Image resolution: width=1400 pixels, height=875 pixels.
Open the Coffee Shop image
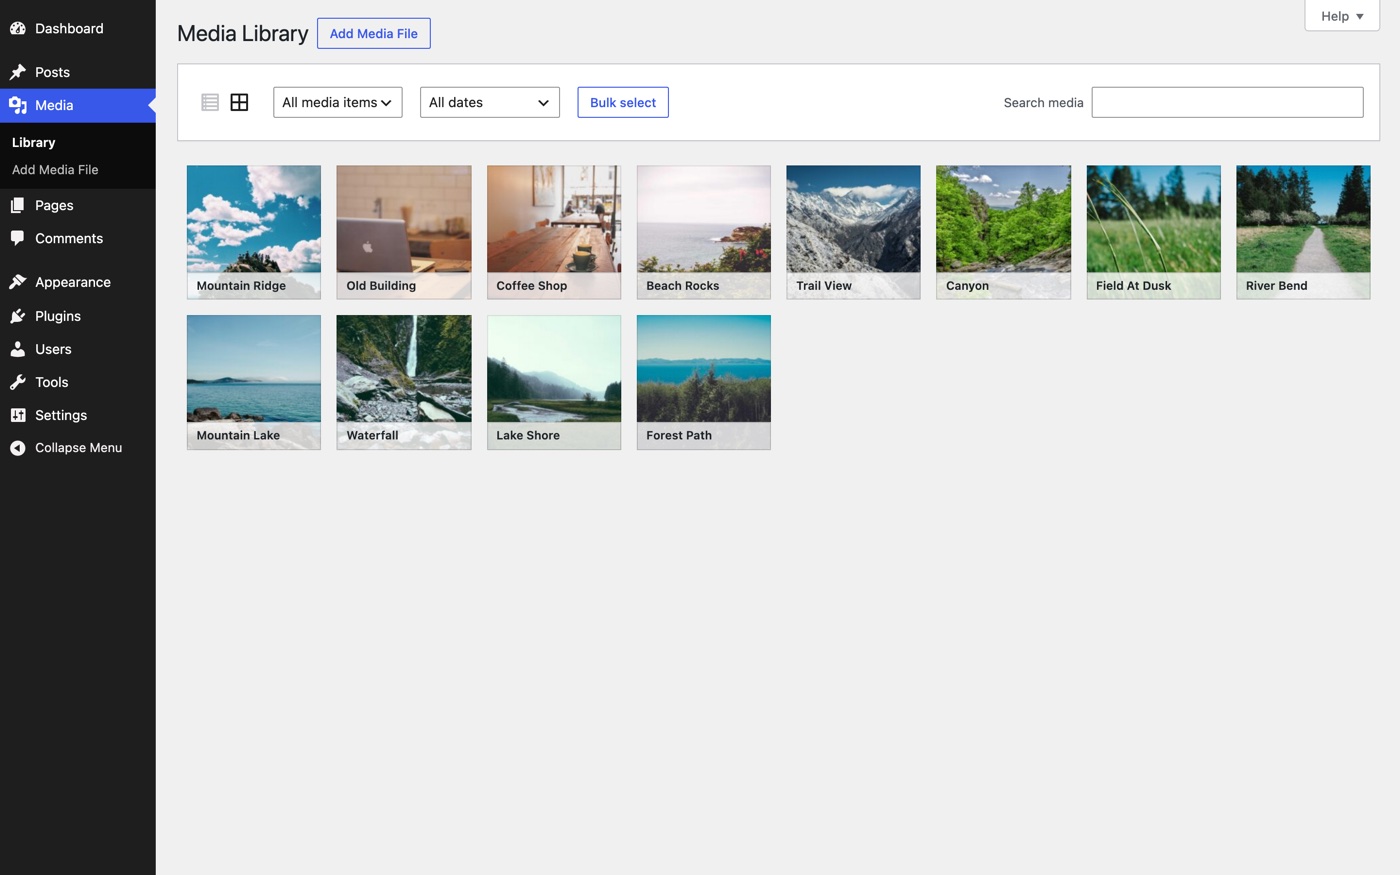[x=554, y=232]
